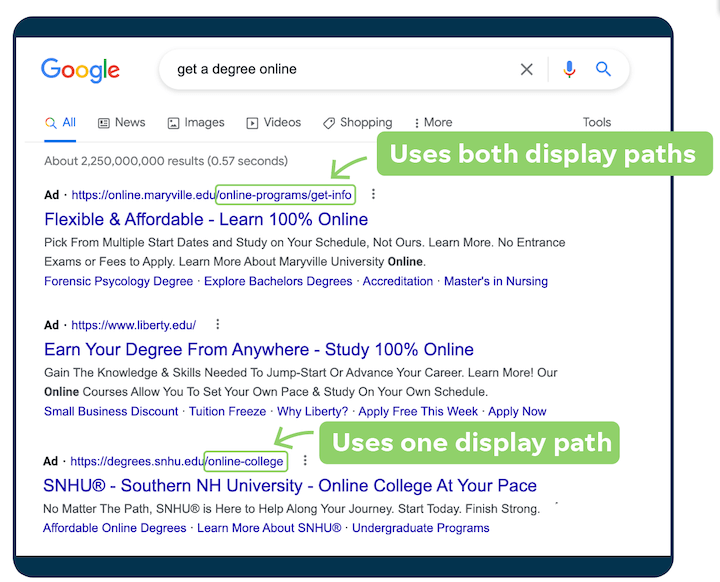Open Forensic Psycology Degree sitelink
This screenshot has height=582, width=720.
118,281
